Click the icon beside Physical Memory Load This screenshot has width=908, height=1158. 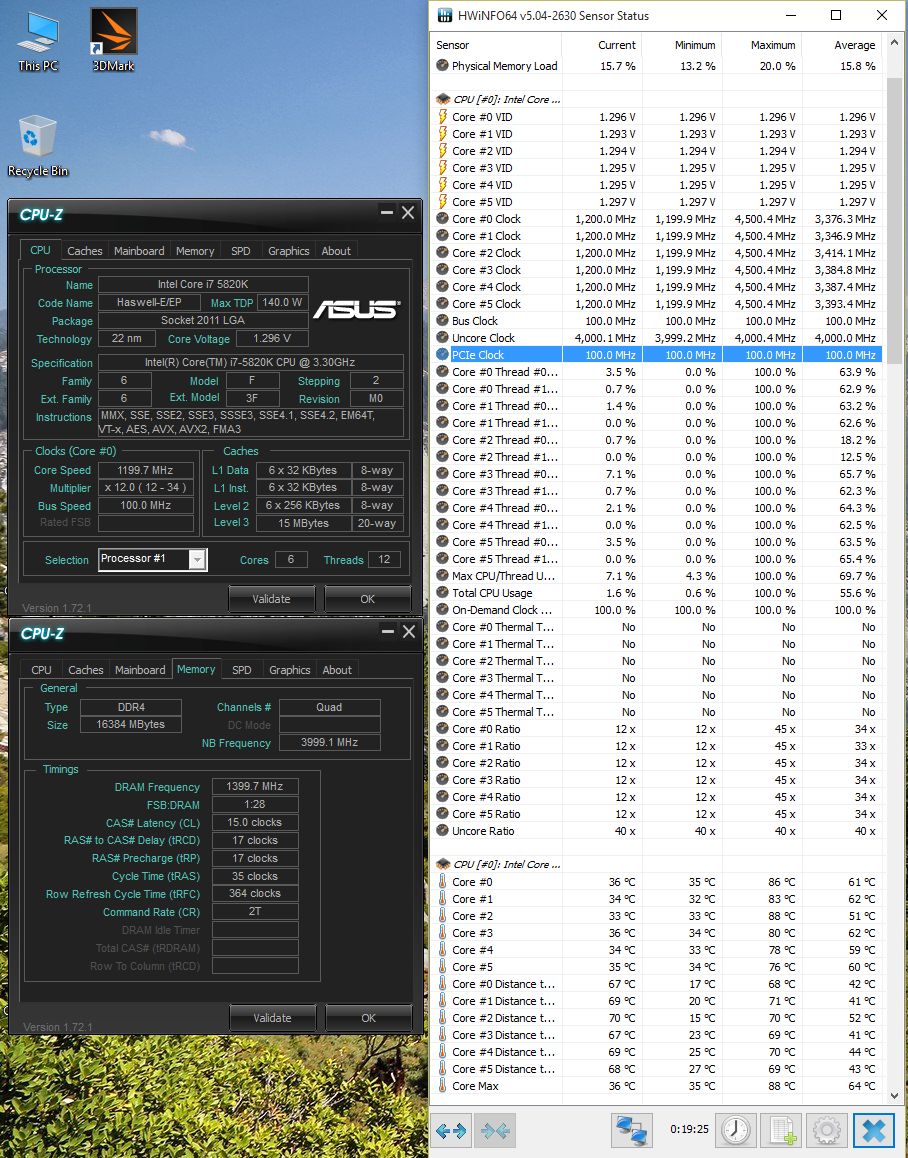click(x=443, y=65)
